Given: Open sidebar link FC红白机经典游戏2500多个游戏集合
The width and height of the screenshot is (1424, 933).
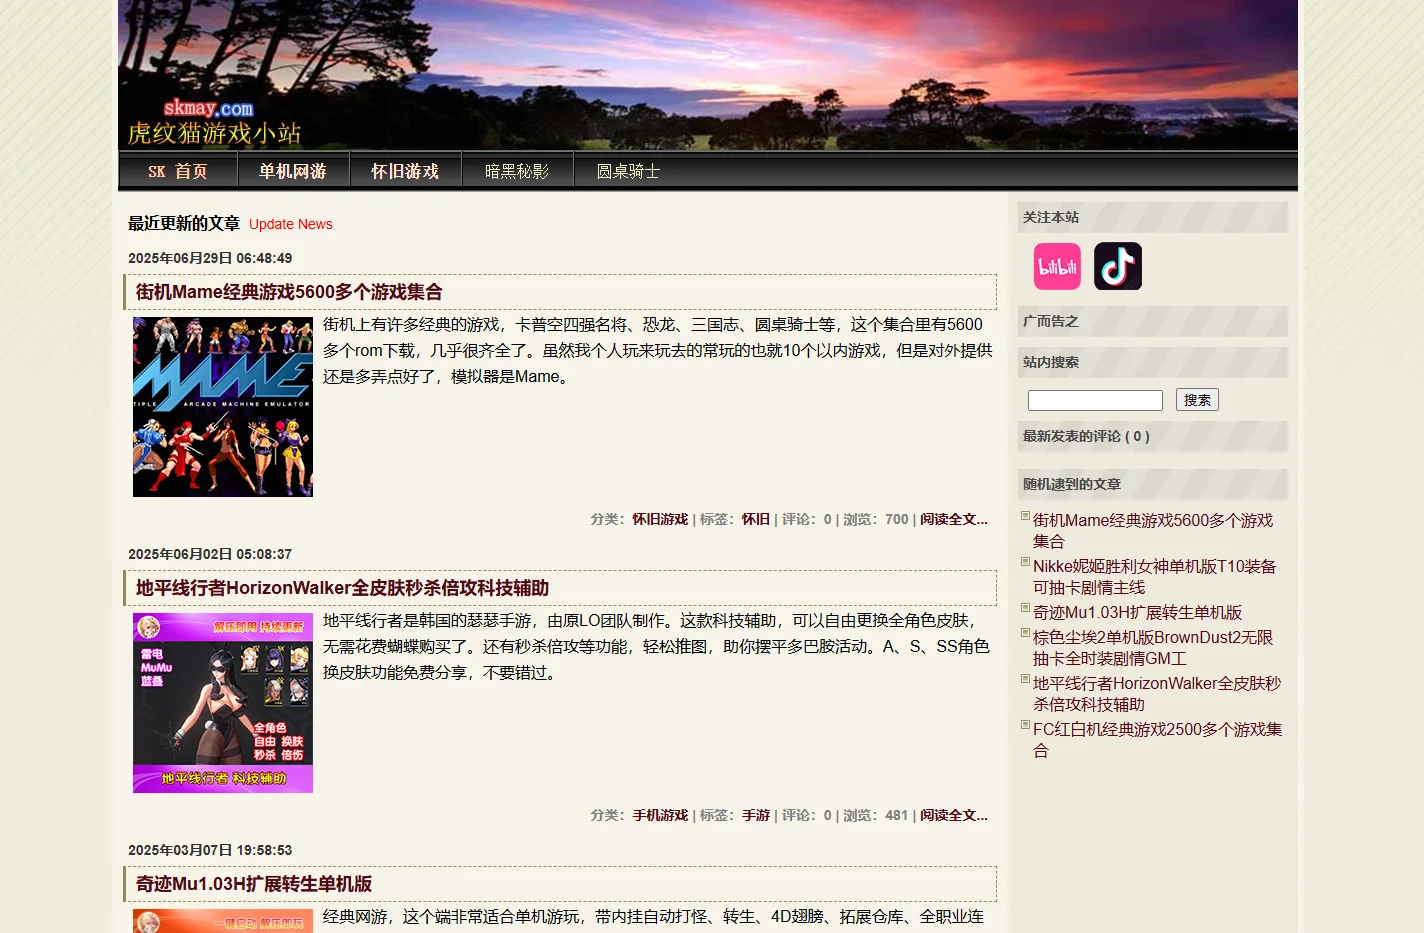Looking at the screenshot, I should pyautogui.click(x=1157, y=740).
